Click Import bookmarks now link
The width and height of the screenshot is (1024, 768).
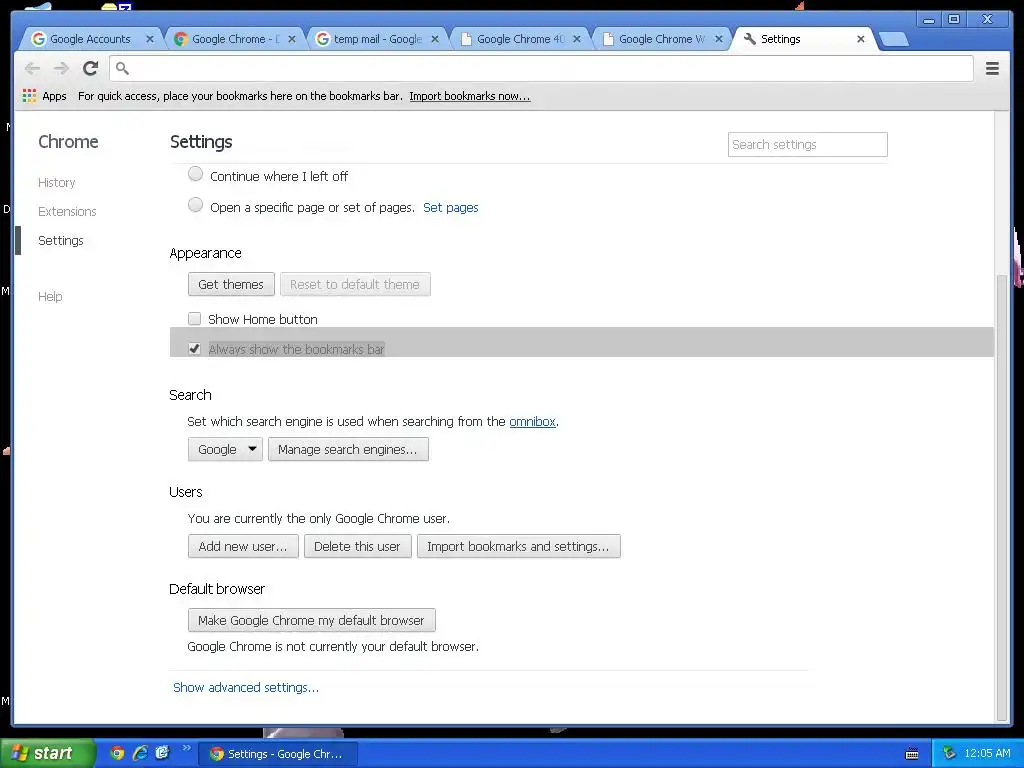pyautogui.click(x=470, y=96)
